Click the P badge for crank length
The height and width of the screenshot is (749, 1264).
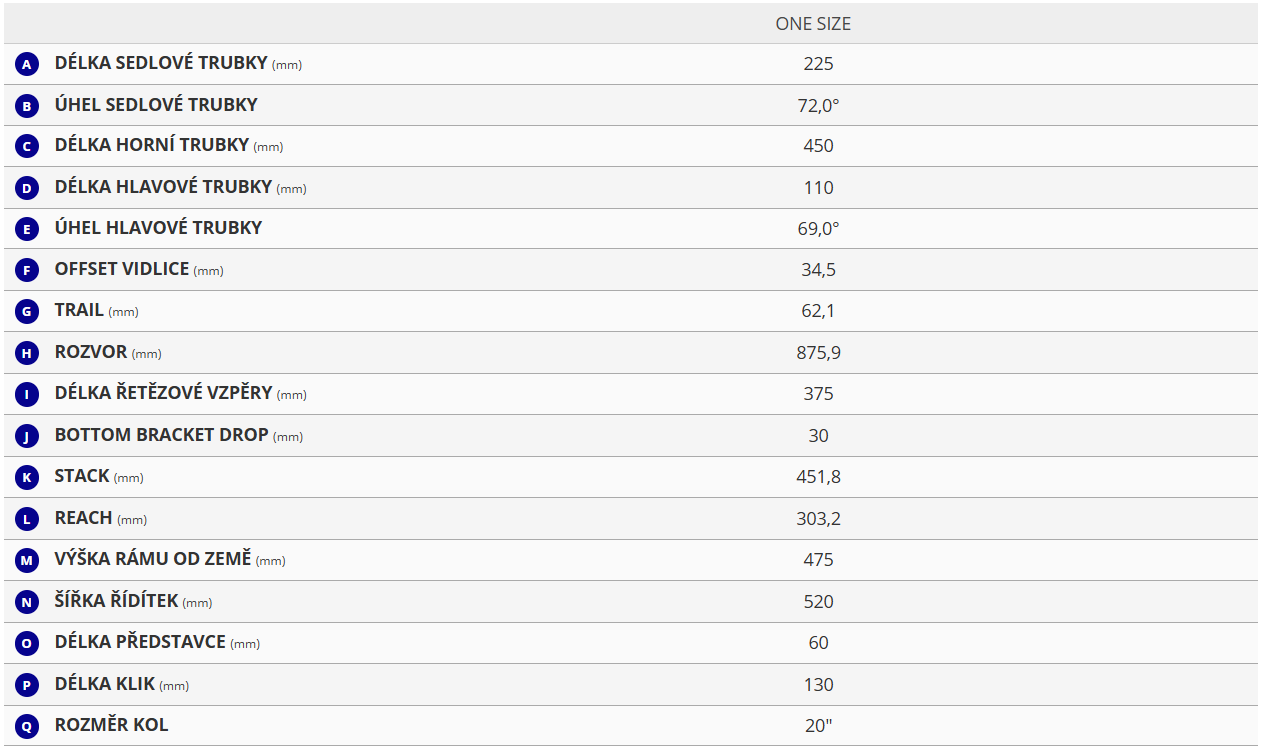[27, 685]
